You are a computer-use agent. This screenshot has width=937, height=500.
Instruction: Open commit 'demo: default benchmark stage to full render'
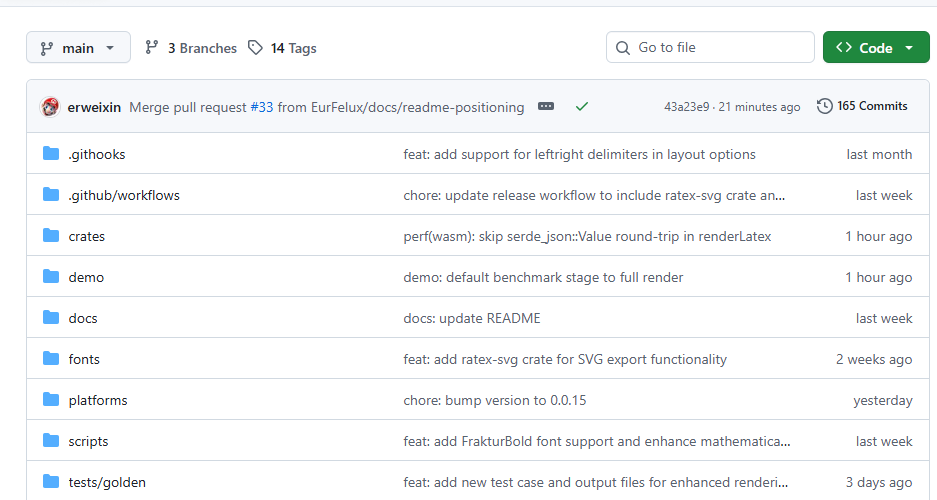point(543,277)
